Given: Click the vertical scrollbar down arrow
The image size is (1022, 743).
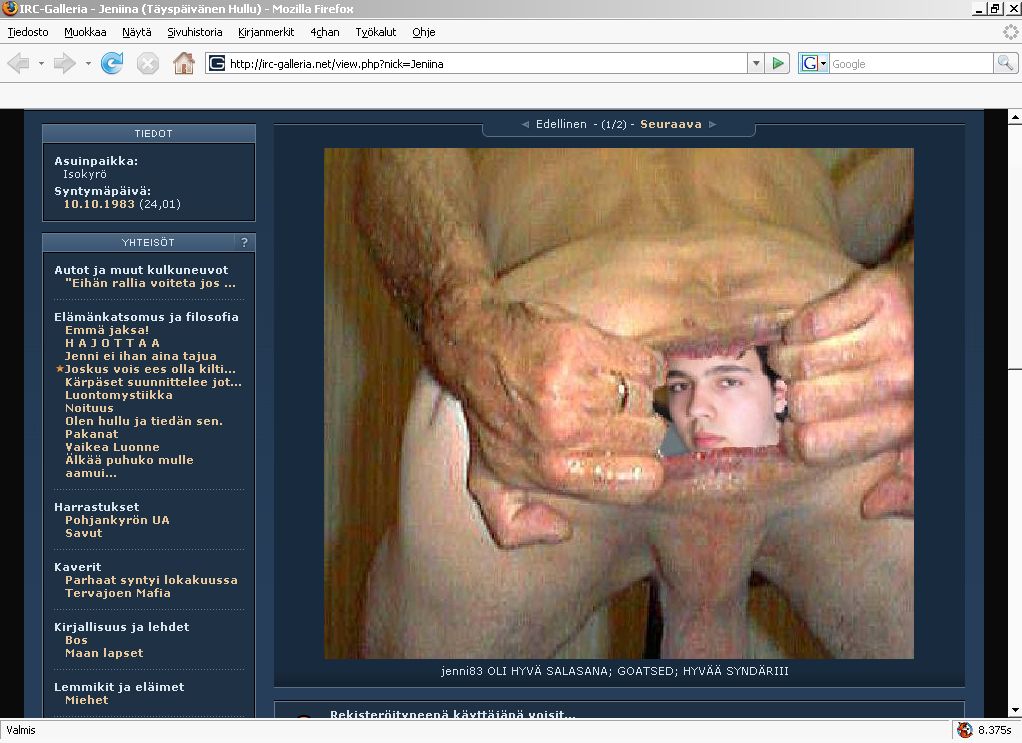Looking at the screenshot, I should (x=1014, y=708).
